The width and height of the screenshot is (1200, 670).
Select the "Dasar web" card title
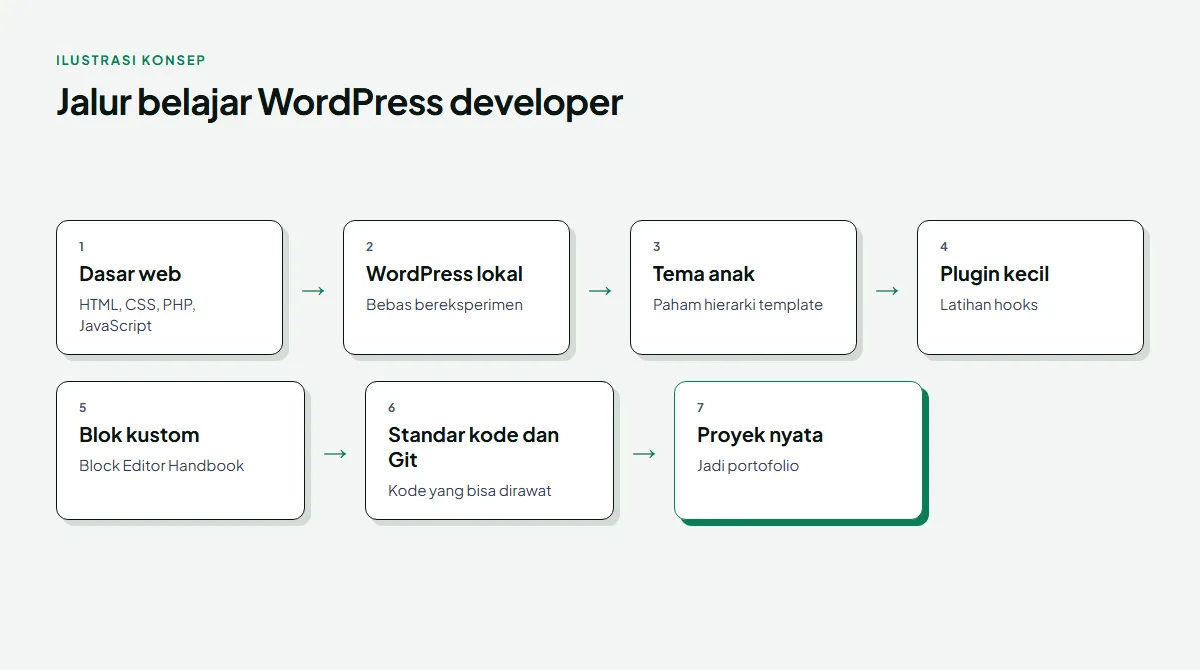coord(130,274)
